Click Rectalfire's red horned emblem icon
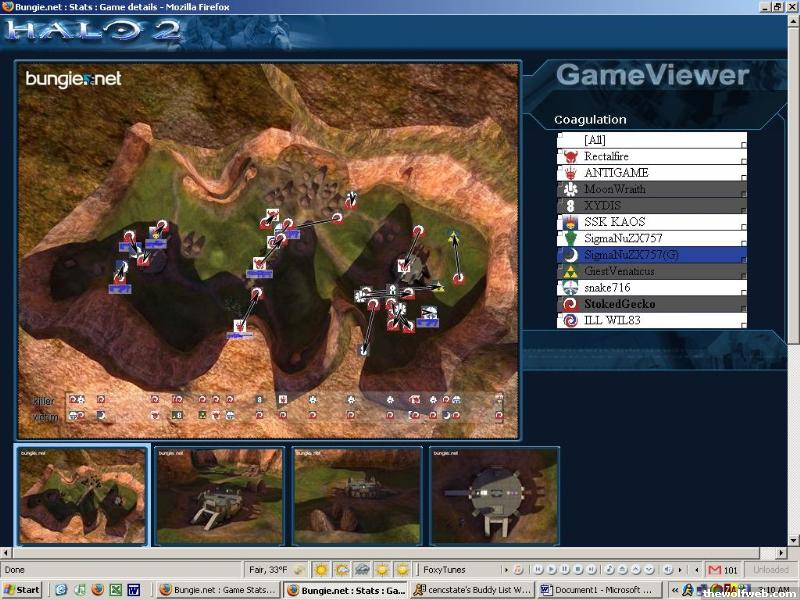The image size is (800, 600). (569, 157)
